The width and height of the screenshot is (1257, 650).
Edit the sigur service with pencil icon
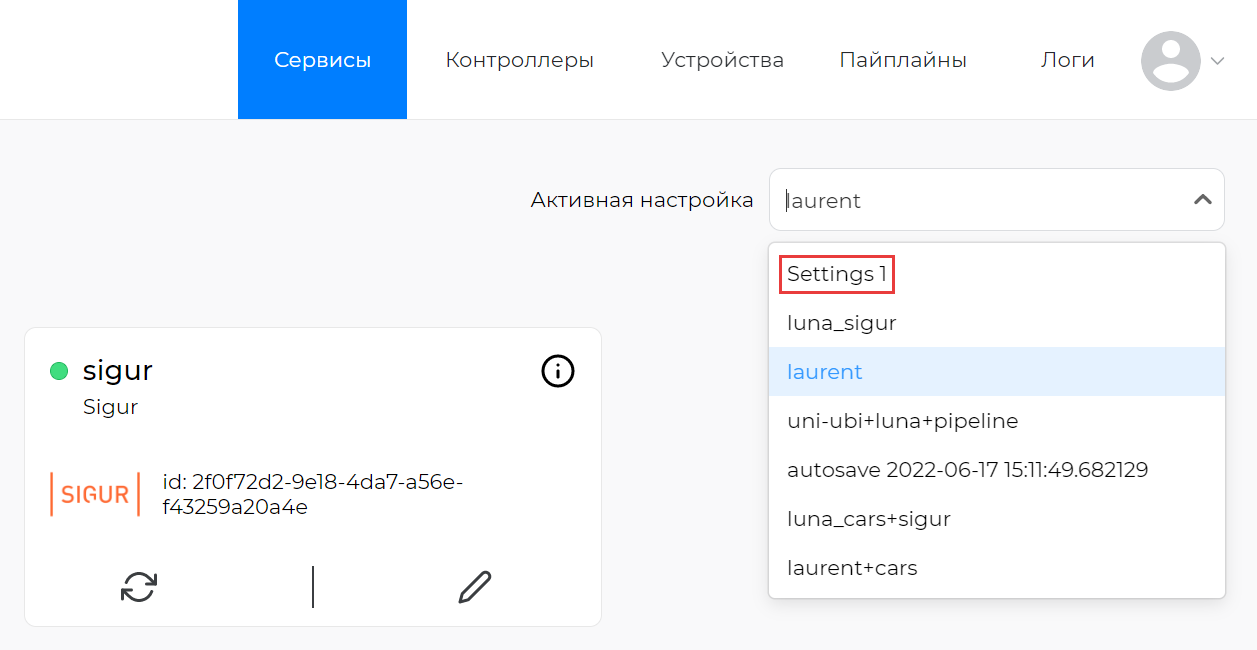coord(474,587)
